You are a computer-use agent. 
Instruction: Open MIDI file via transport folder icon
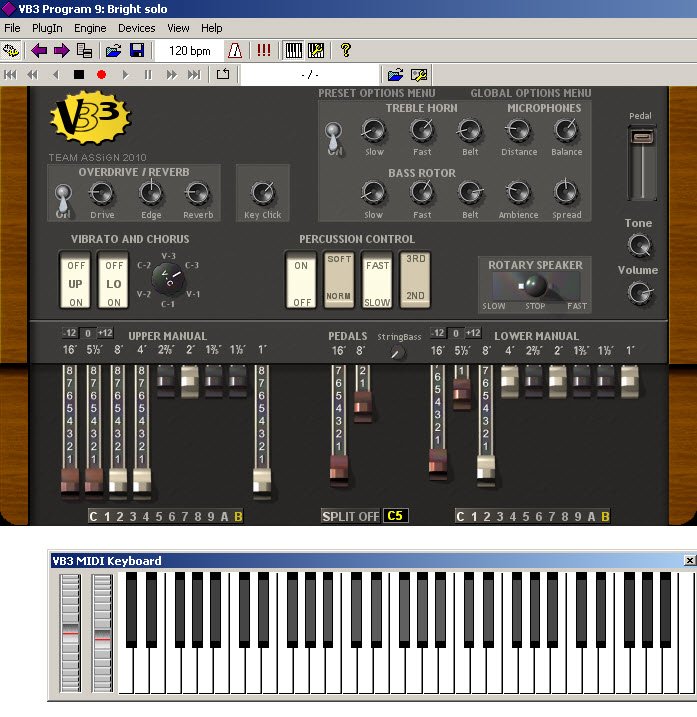pos(396,75)
